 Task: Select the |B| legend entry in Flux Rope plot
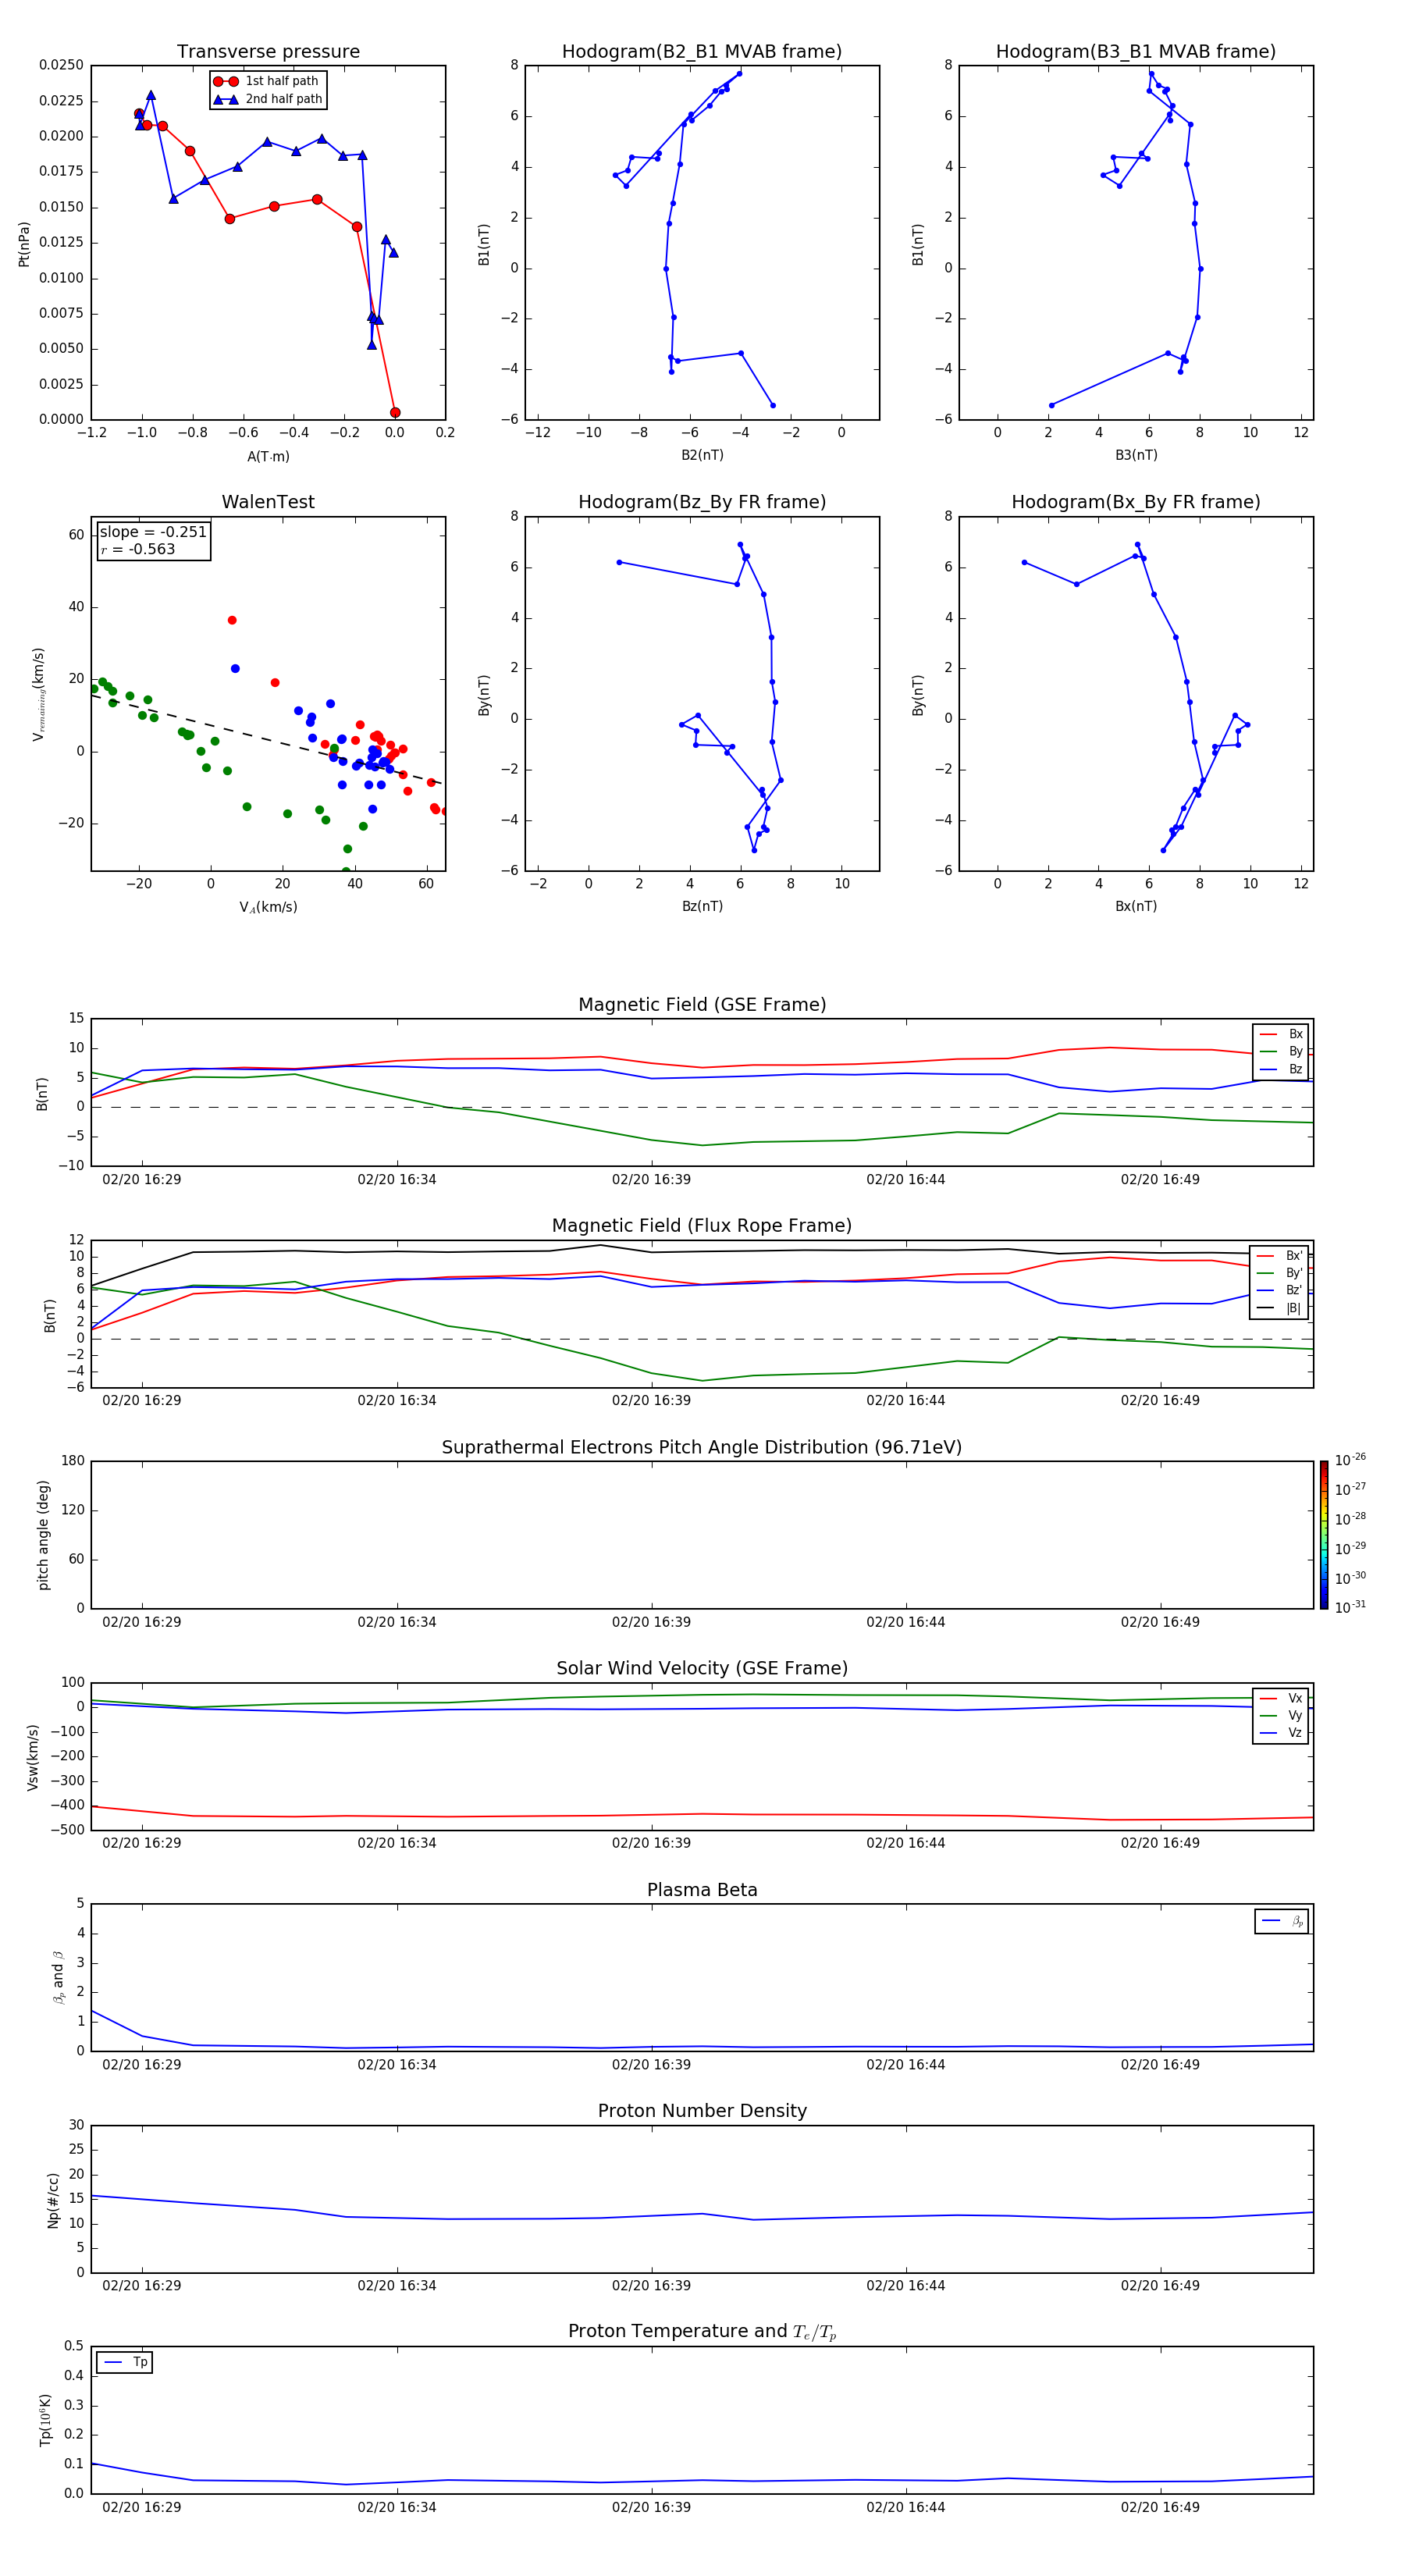[x=1280, y=1309]
